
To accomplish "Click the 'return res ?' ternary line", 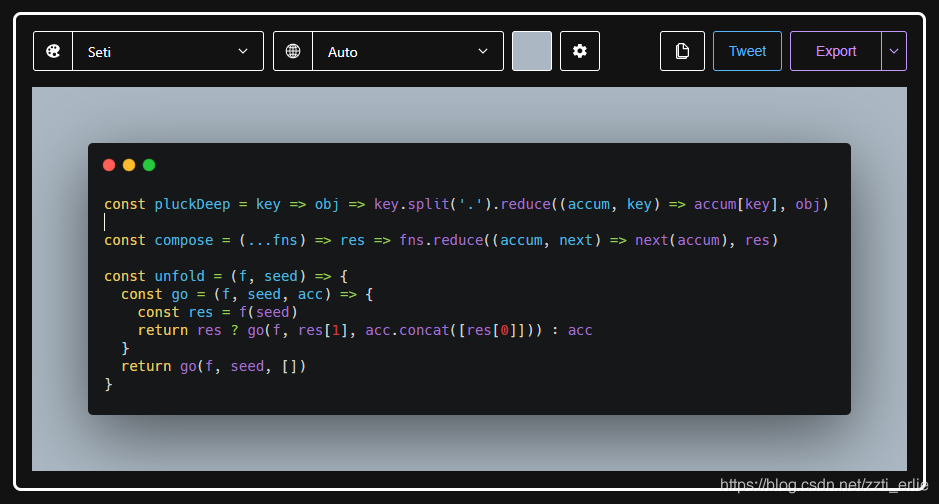I will point(365,330).
